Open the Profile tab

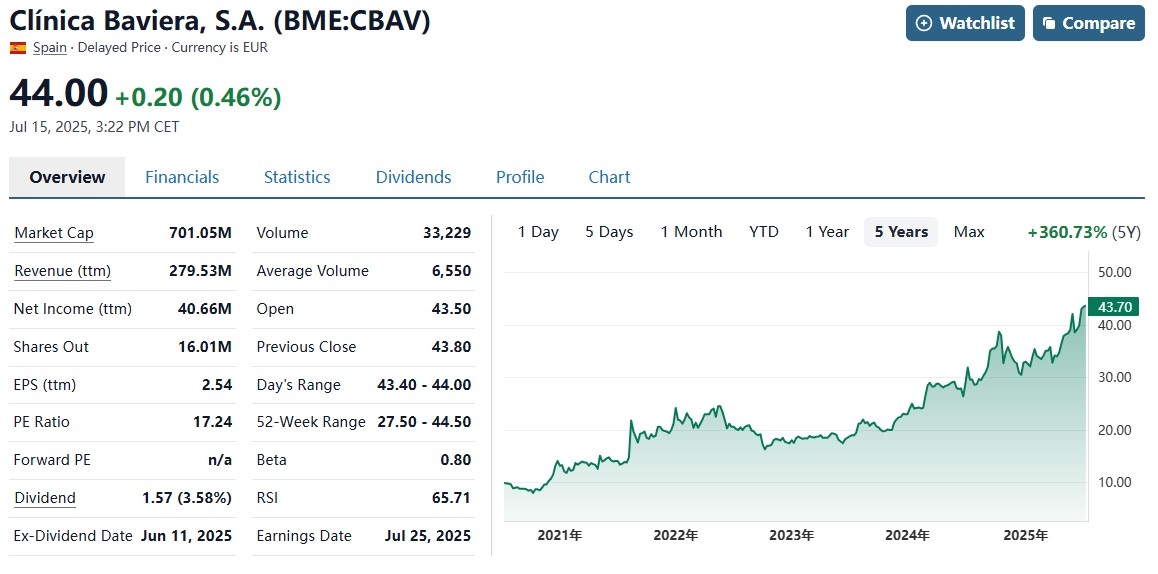(x=520, y=177)
